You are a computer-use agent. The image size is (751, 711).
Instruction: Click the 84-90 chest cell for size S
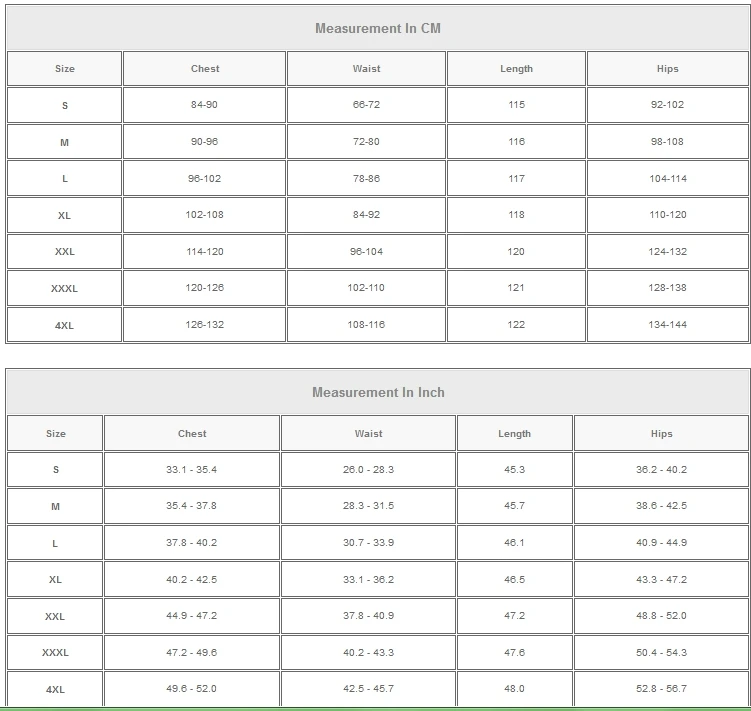[205, 105]
